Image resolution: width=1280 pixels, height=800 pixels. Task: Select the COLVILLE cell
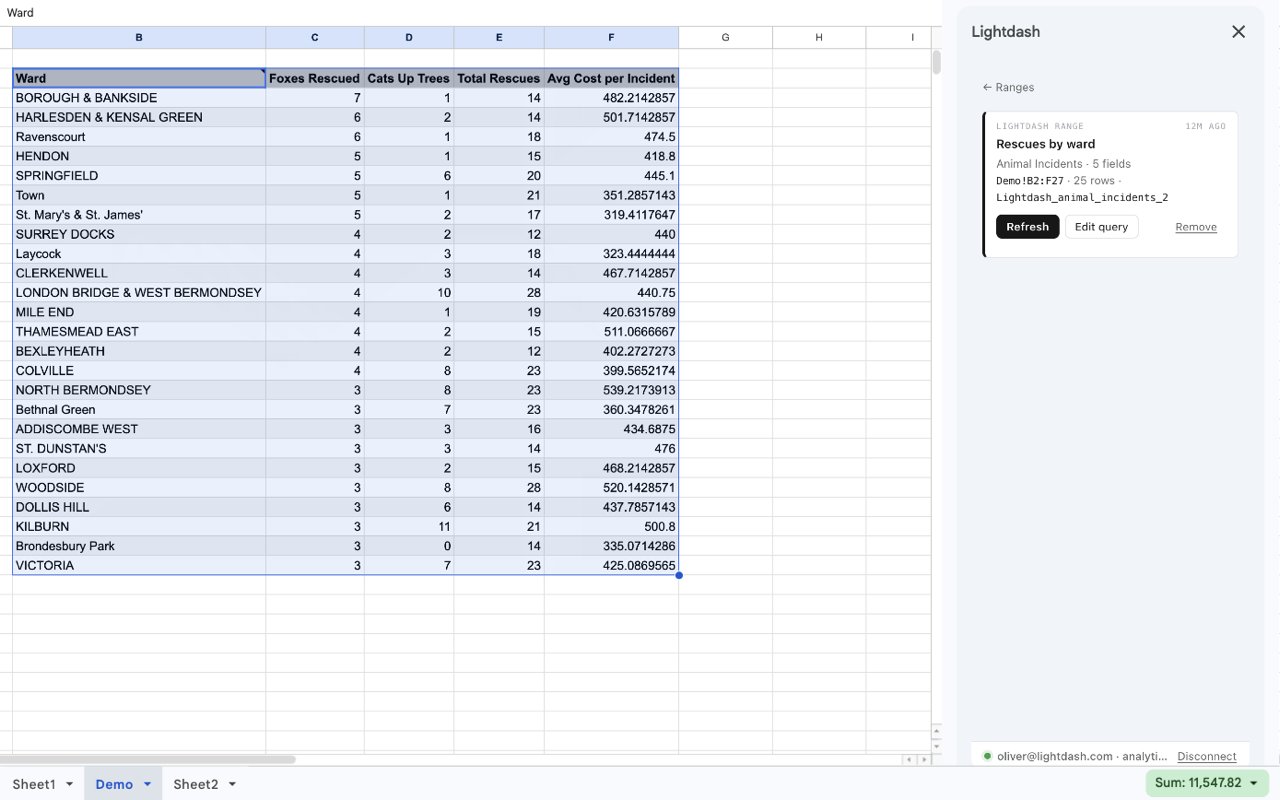pyautogui.click(x=139, y=371)
